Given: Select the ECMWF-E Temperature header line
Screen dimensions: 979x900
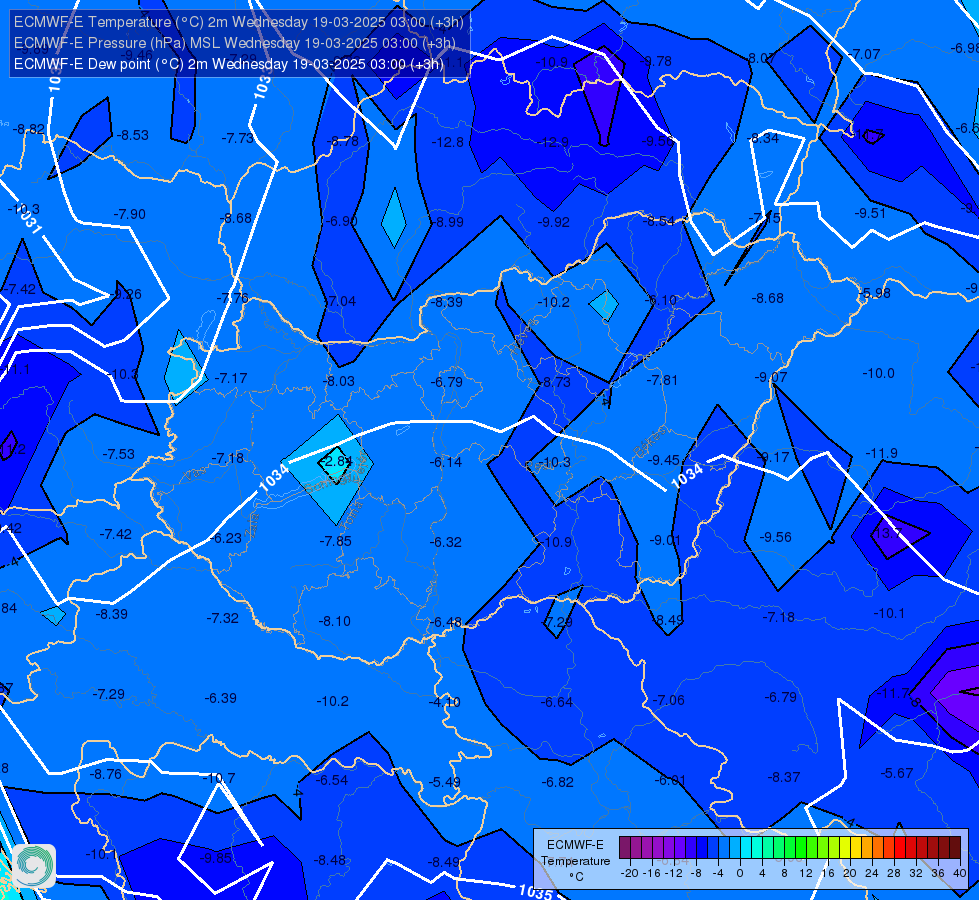Looking at the screenshot, I should click(x=239, y=22).
